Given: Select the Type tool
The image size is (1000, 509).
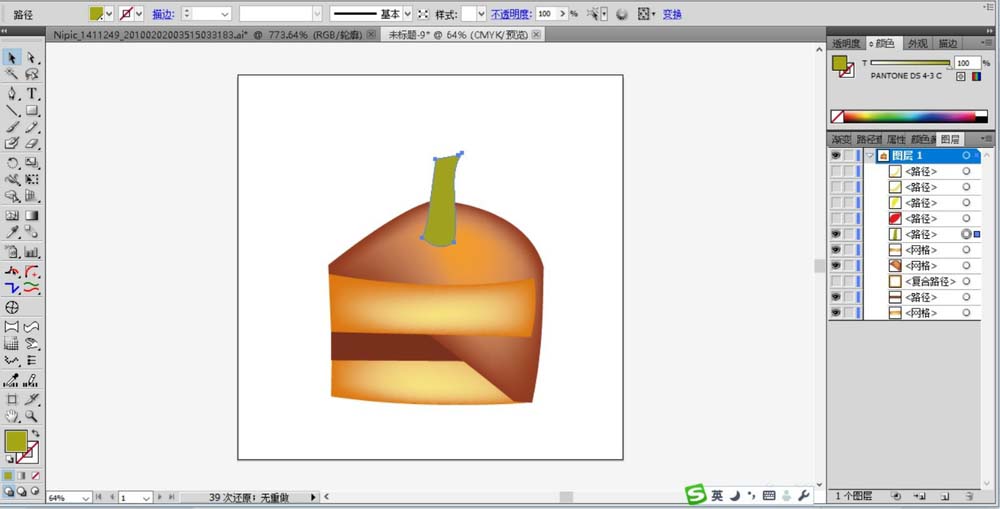Looking at the screenshot, I should tap(32, 93).
